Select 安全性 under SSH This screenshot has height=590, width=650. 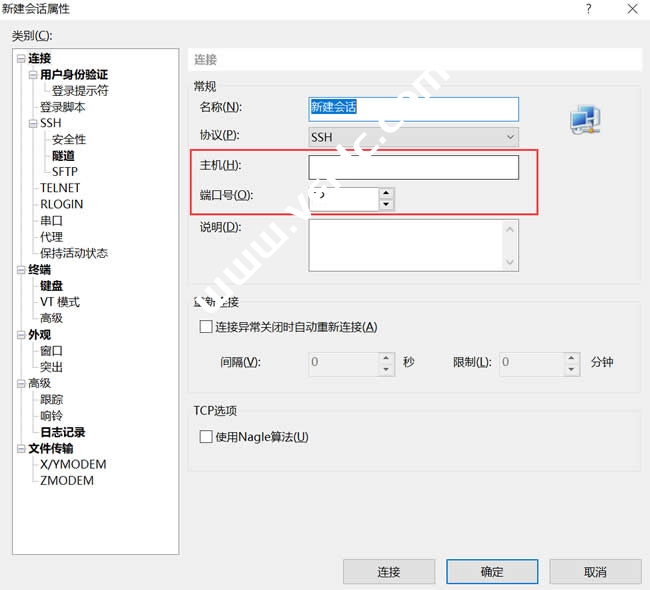(x=69, y=140)
